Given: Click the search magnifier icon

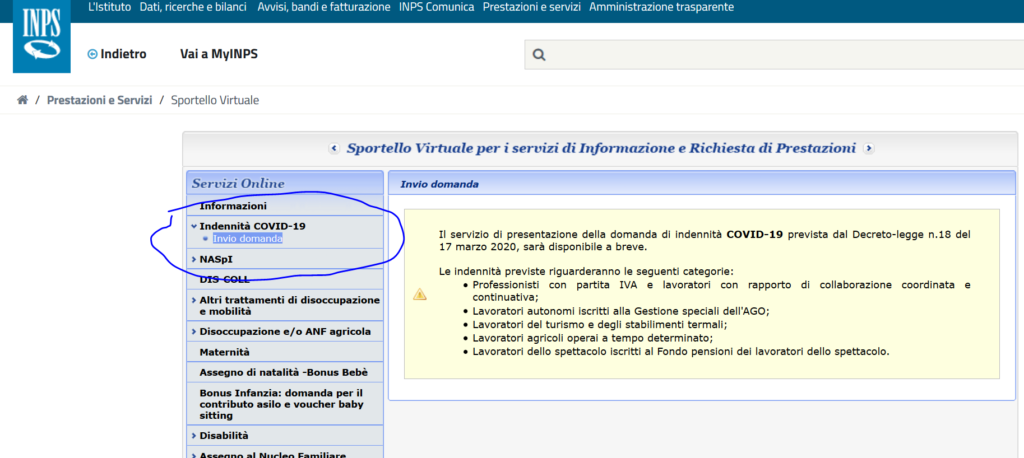Looking at the screenshot, I should 539,55.
